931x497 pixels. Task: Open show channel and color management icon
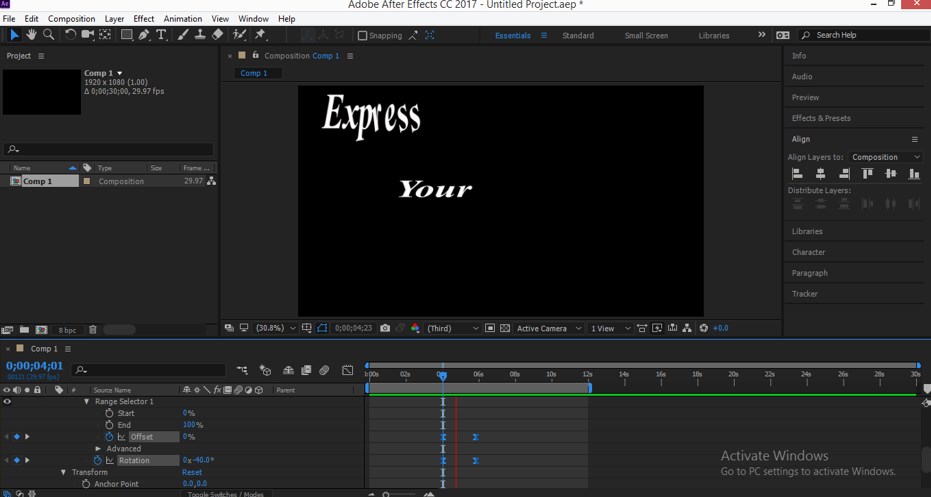click(x=415, y=328)
